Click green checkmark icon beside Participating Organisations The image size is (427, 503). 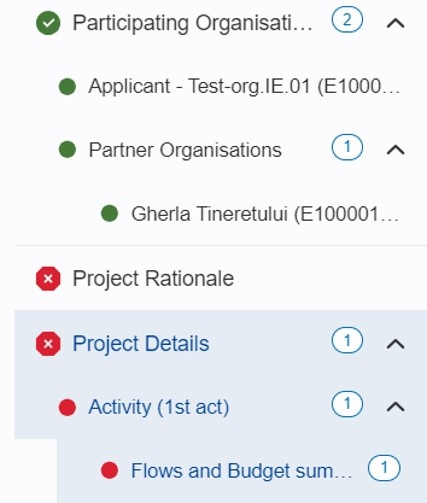(48, 23)
